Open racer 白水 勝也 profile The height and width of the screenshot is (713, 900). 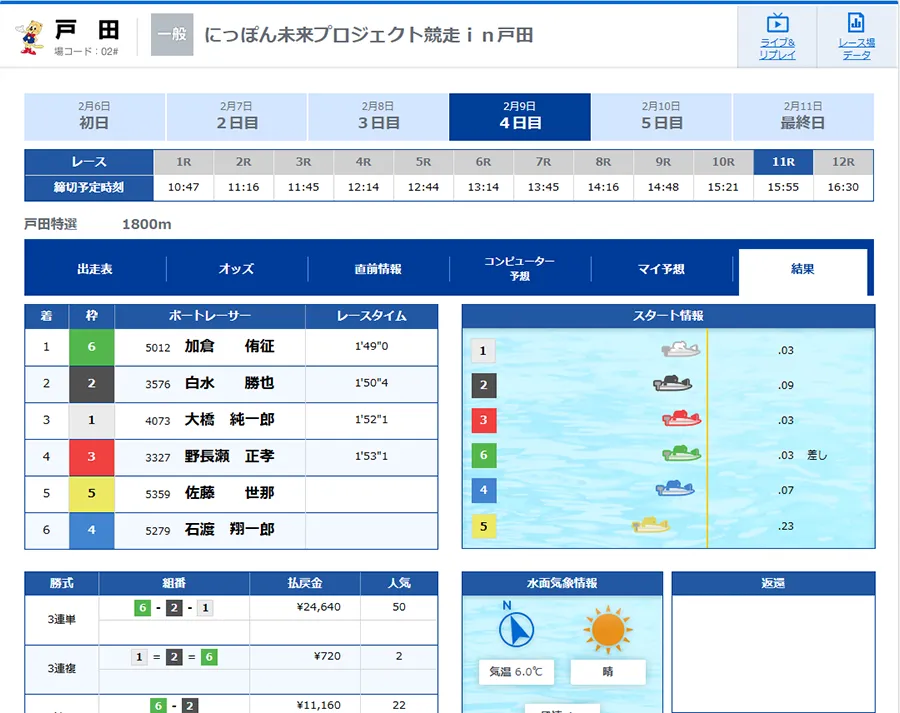click(x=229, y=384)
